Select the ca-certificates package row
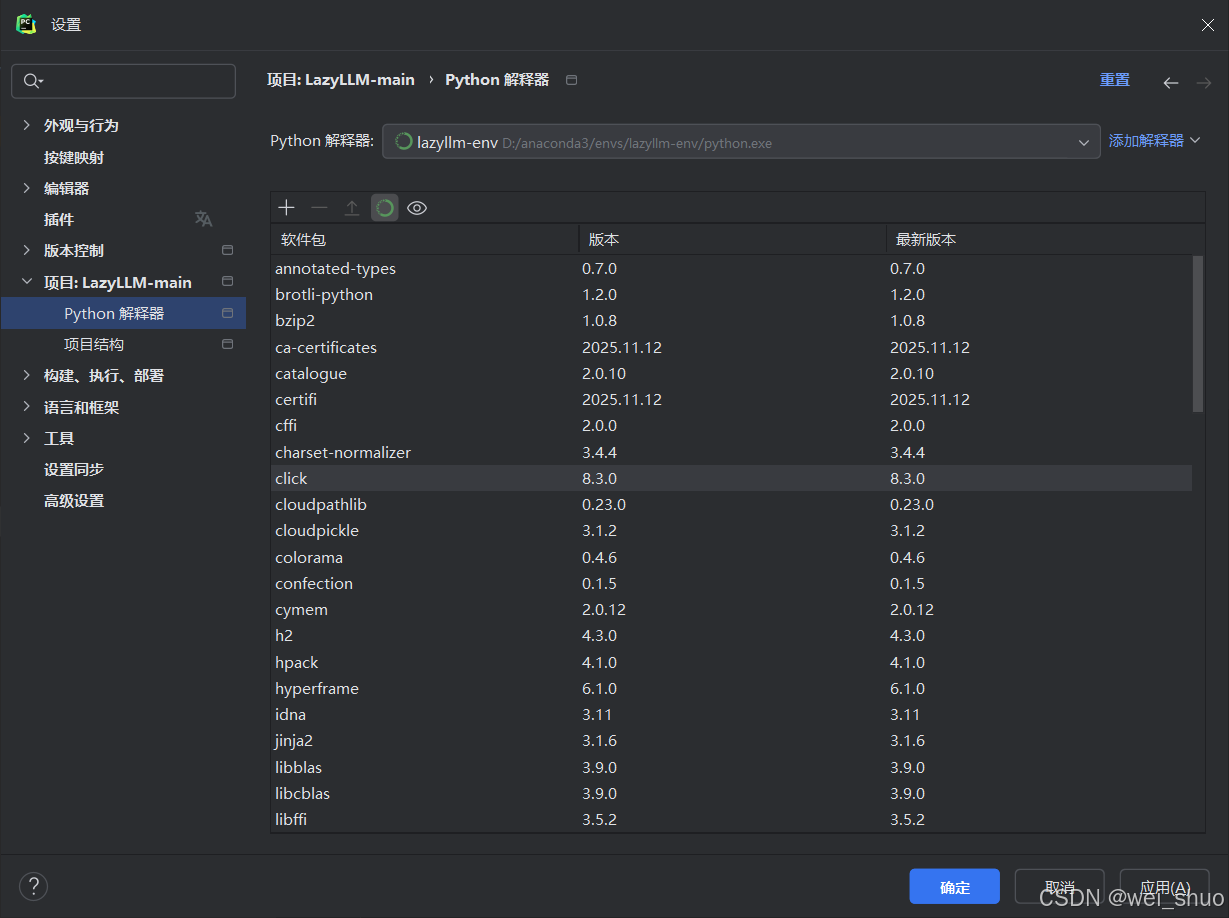Viewport: 1229px width, 918px height. tap(731, 347)
